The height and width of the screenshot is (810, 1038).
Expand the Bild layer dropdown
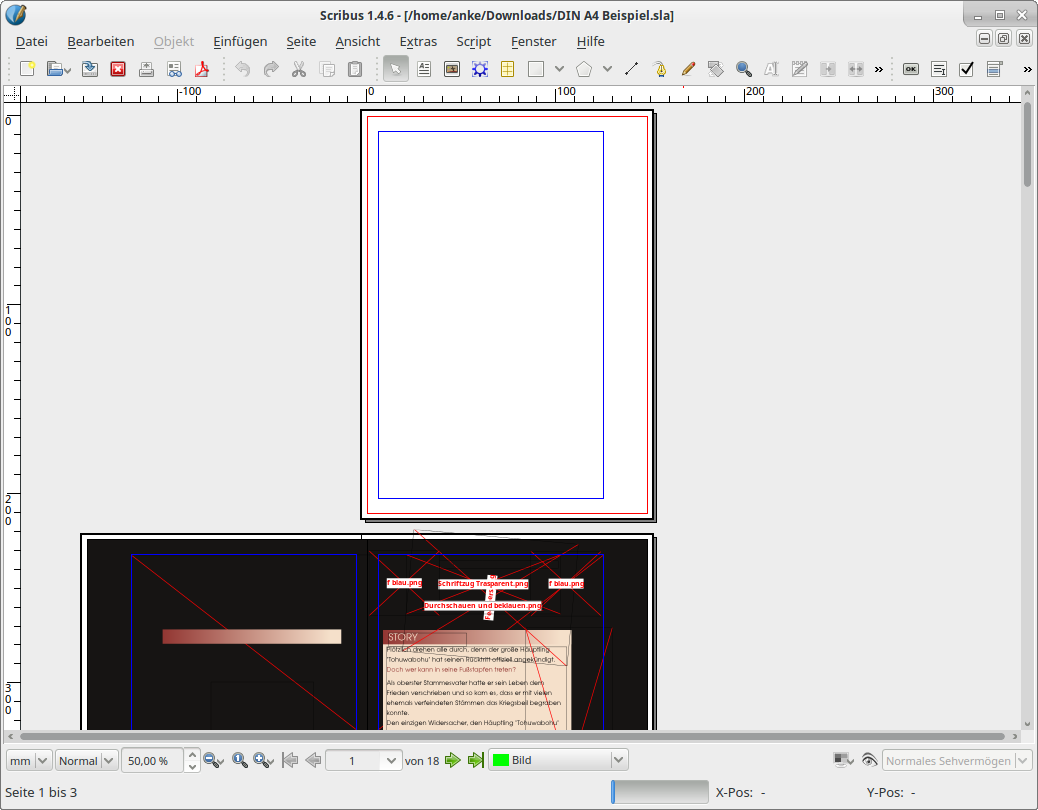619,760
